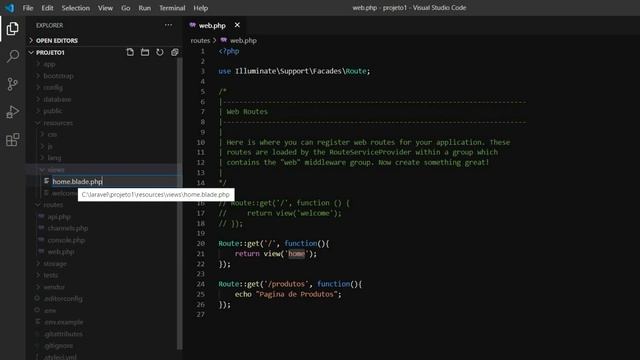Click the New Folder icon in PROJETO1
640x360 pixels.
pos(145,52)
